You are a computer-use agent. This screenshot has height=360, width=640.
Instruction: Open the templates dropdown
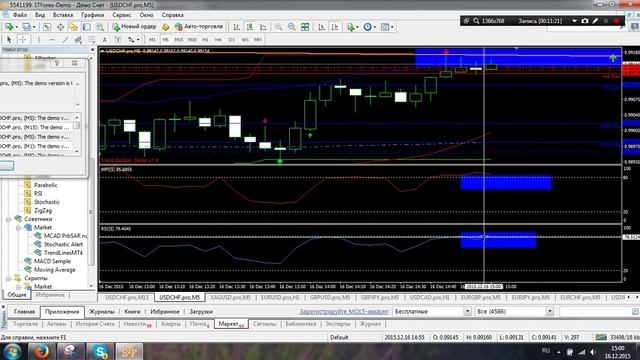tap(387, 27)
